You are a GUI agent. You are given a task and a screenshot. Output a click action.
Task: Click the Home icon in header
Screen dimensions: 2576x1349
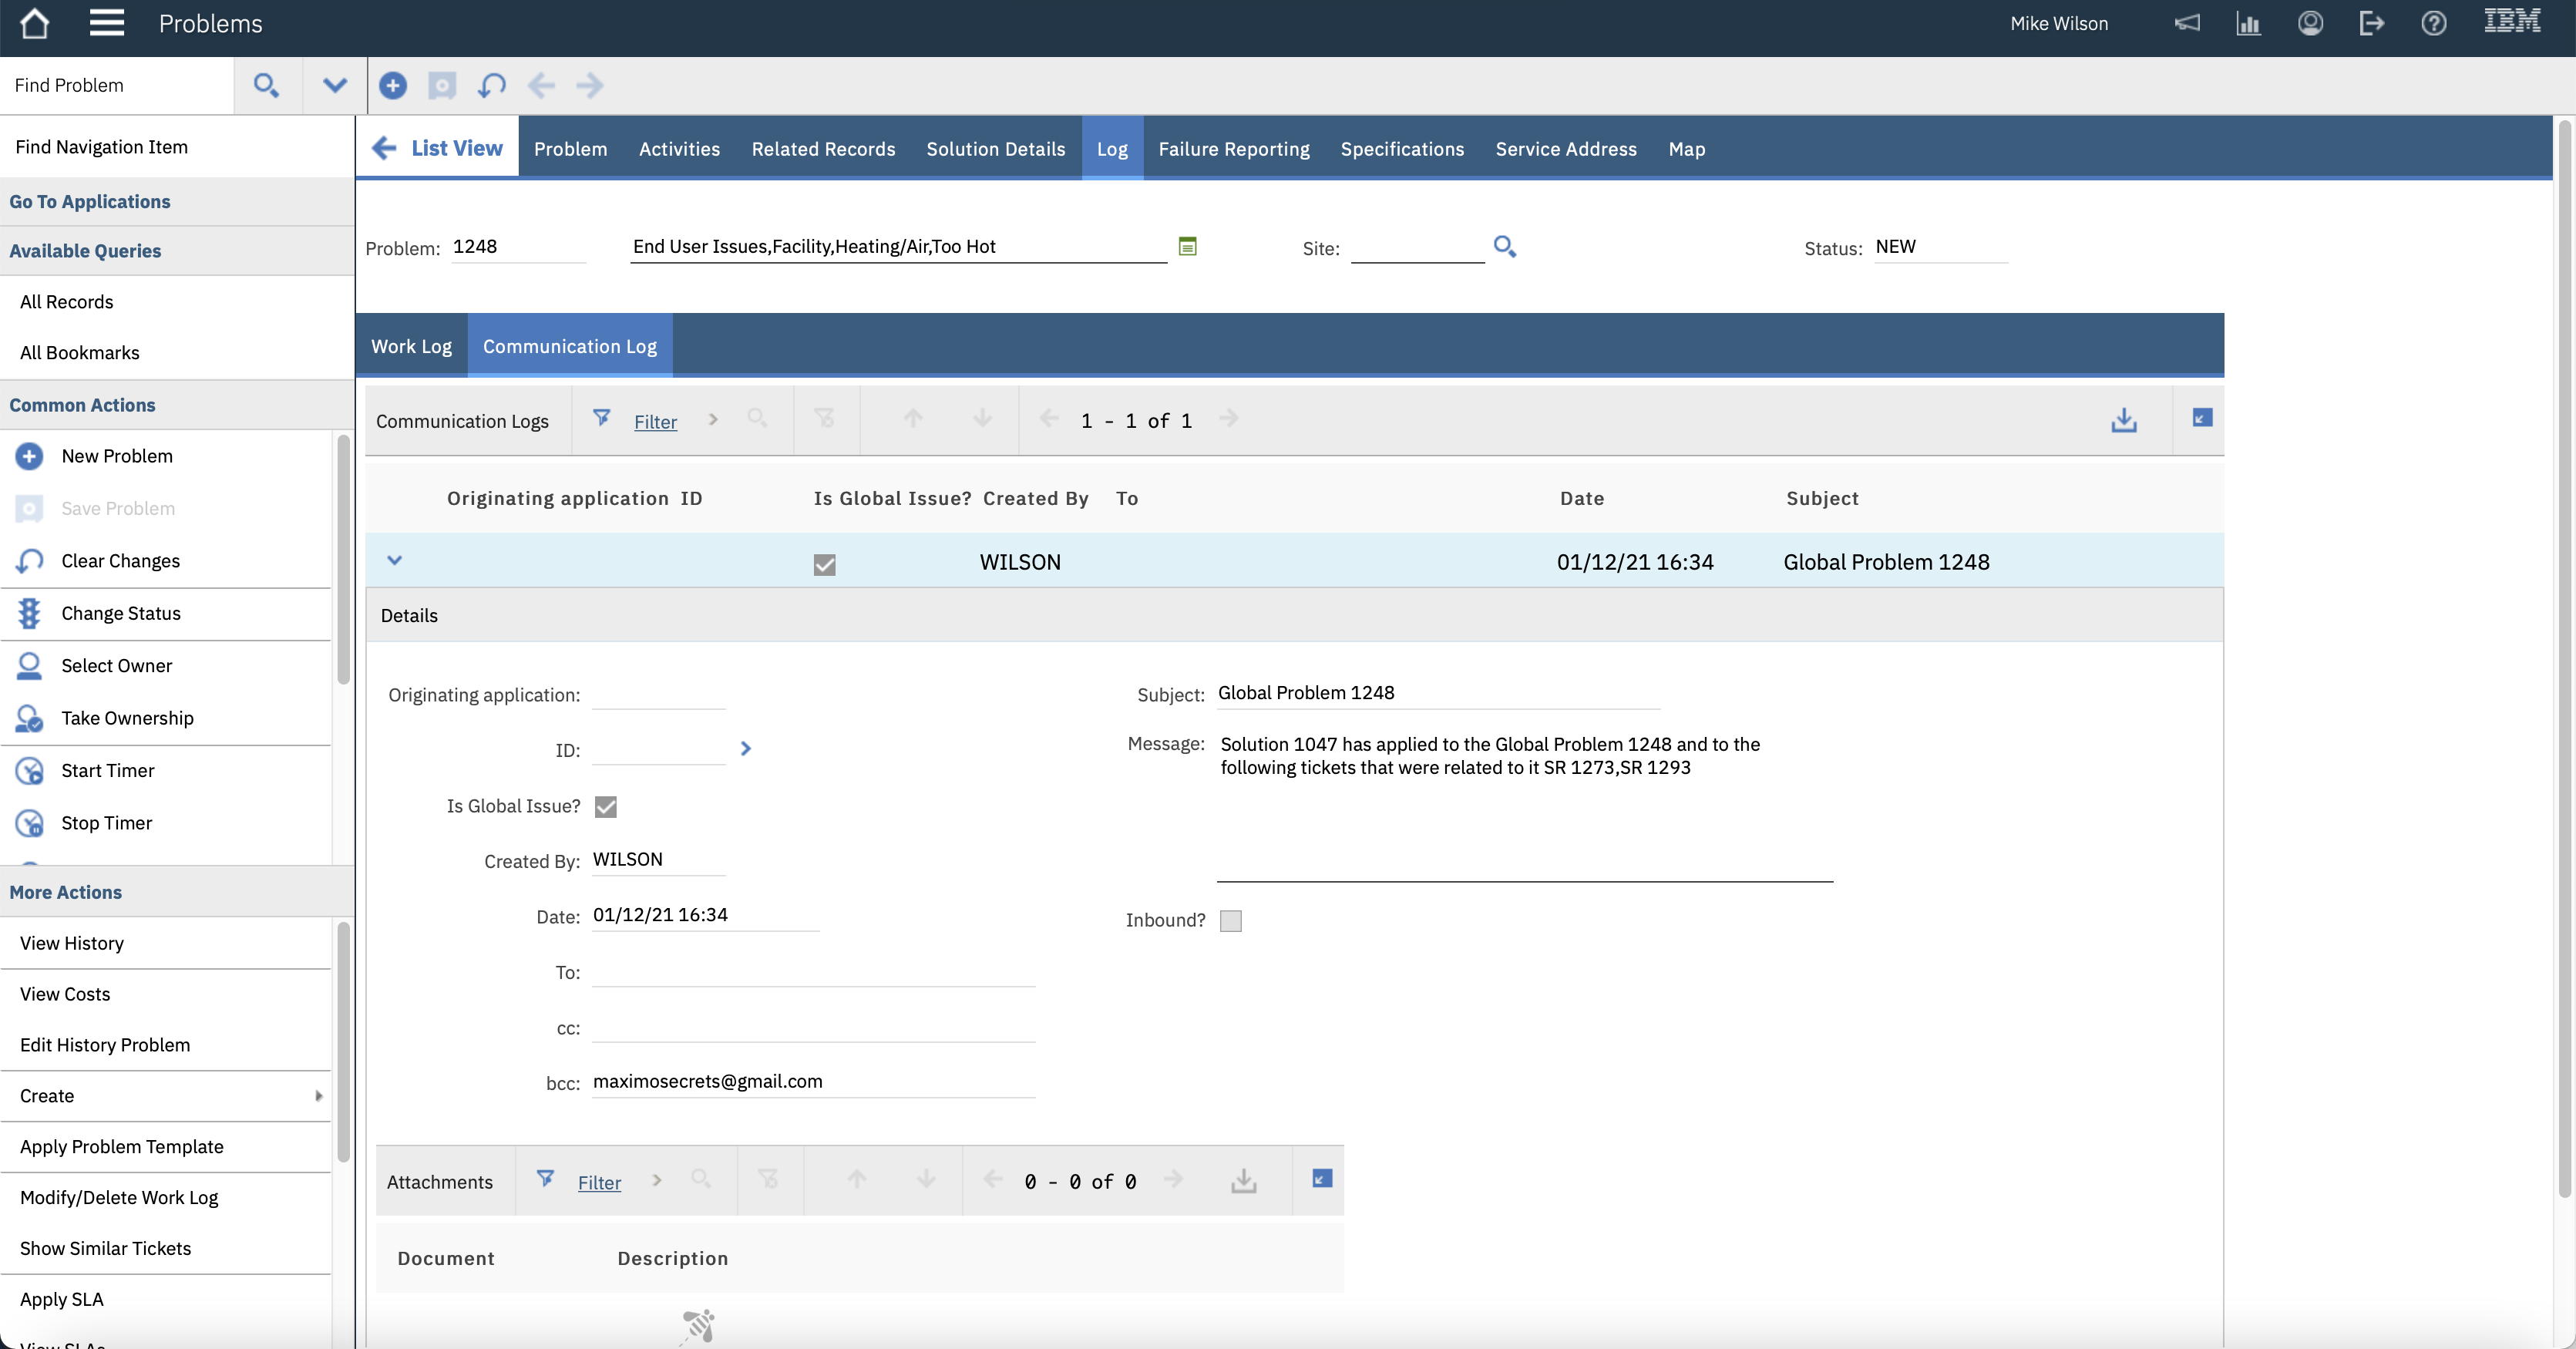click(x=34, y=23)
